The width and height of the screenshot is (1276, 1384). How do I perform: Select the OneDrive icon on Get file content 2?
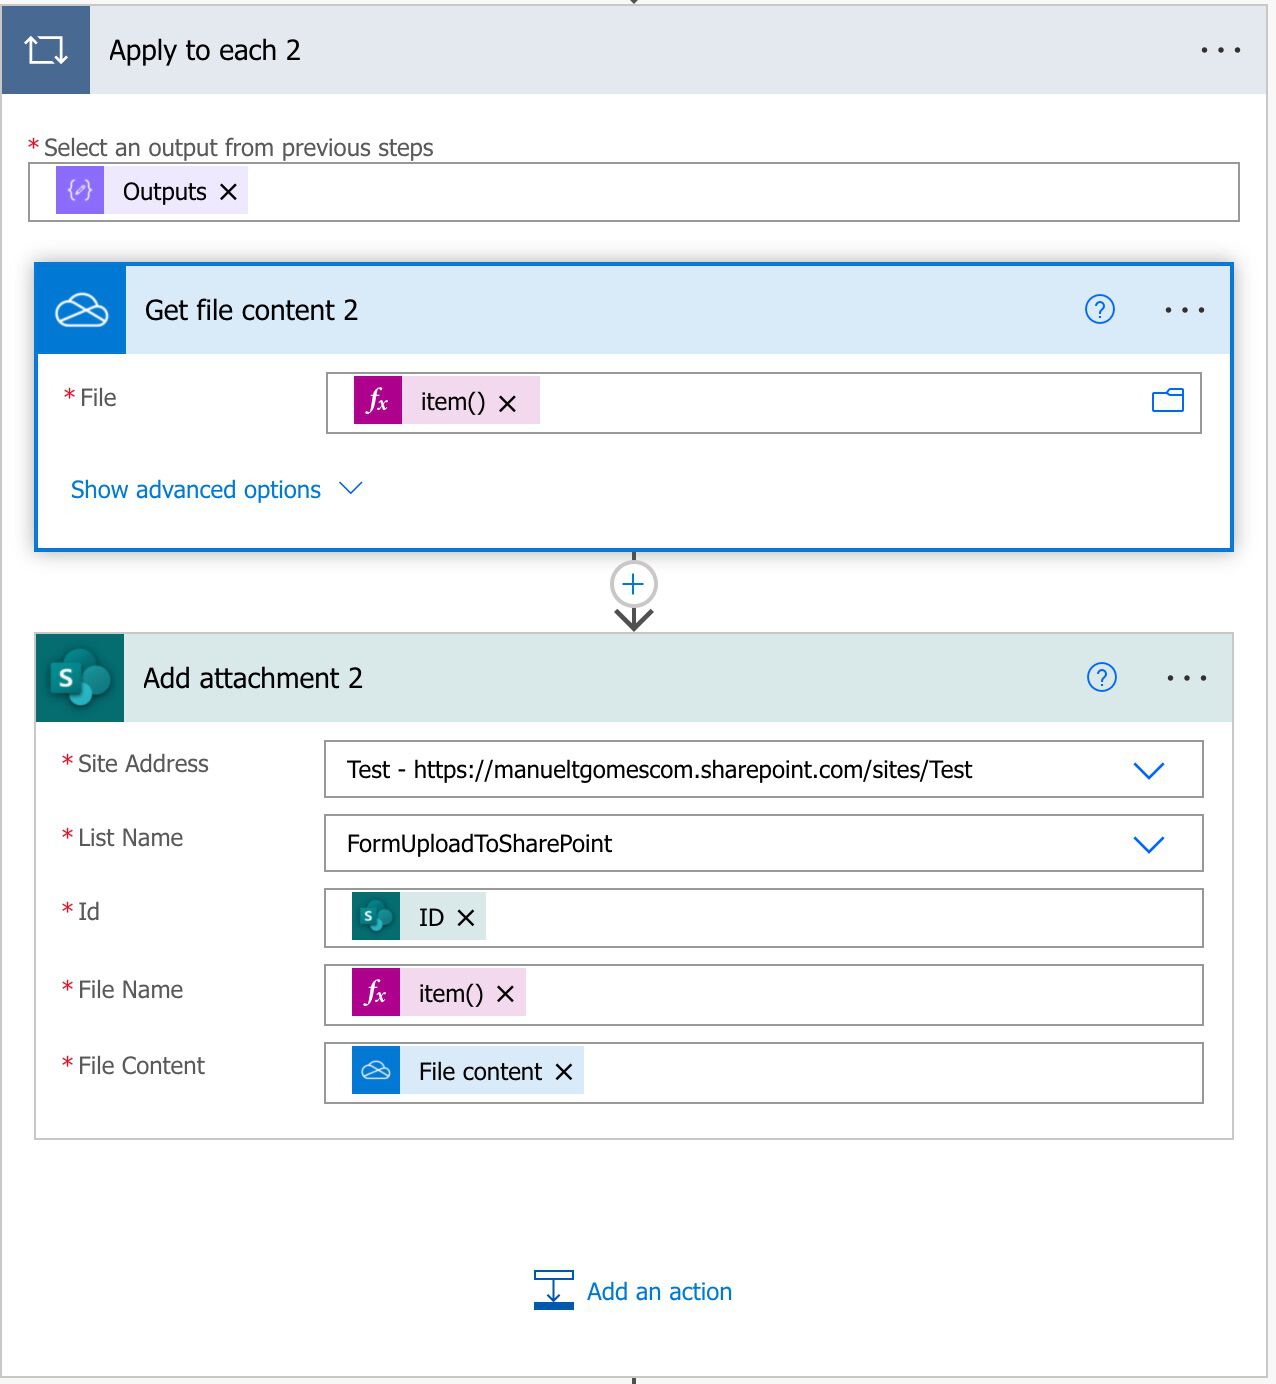[79, 309]
